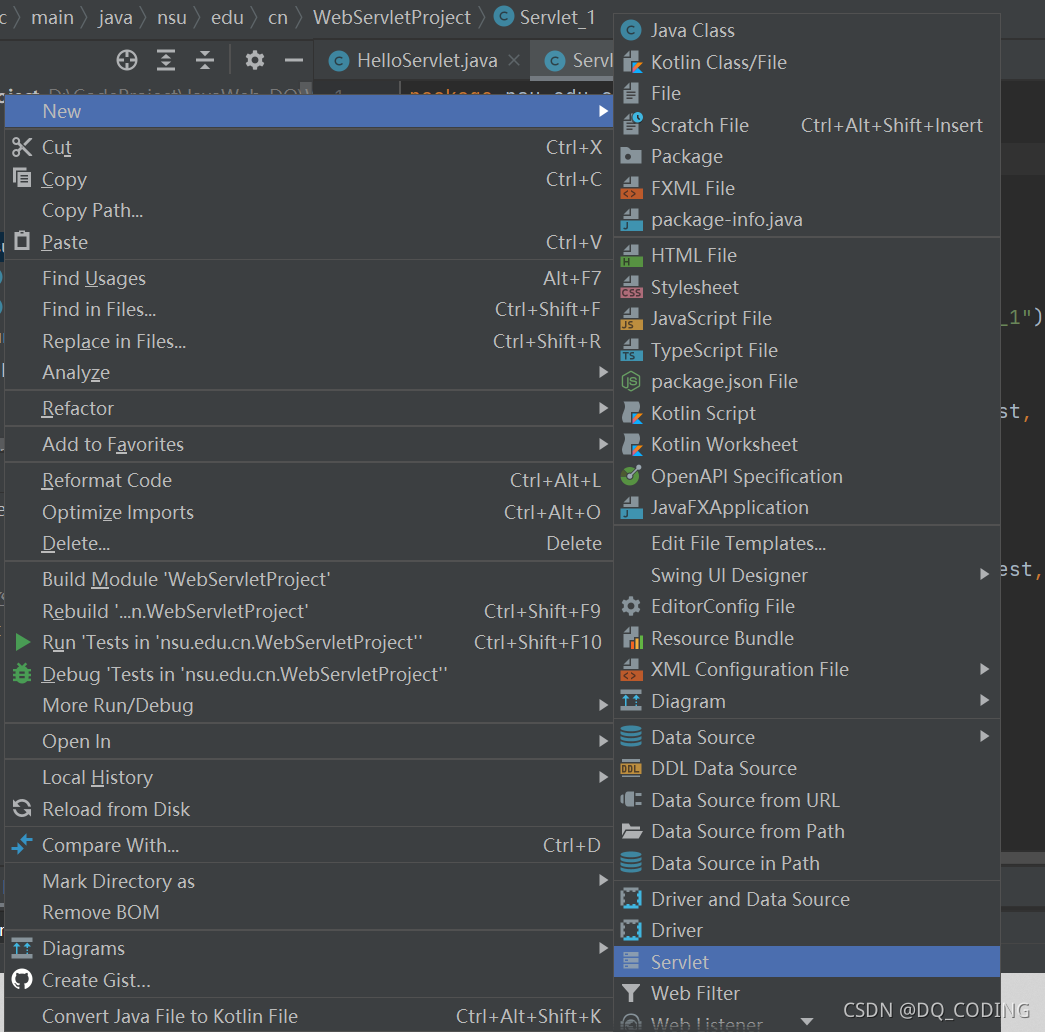The height and width of the screenshot is (1032, 1045).
Task: Expand the Local History submenu arrow
Action: pos(603,777)
